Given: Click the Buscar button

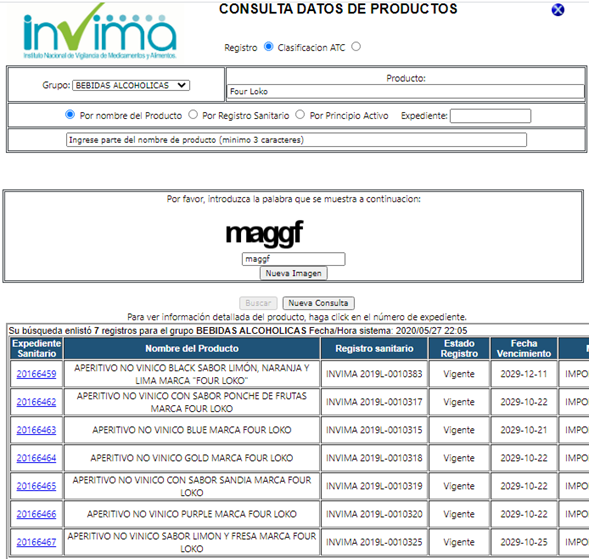Looking at the screenshot, I should click(x=258, y=303).
